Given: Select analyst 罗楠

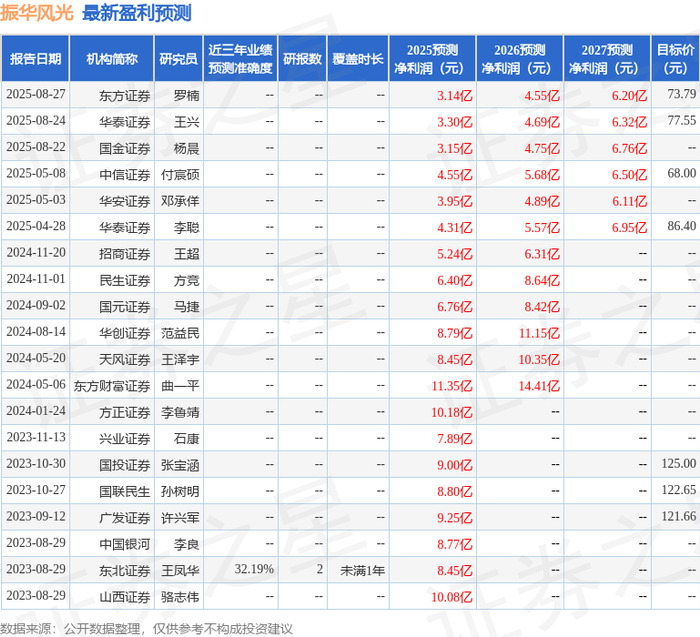Looking at the screenshot, I should click(186, 95).
